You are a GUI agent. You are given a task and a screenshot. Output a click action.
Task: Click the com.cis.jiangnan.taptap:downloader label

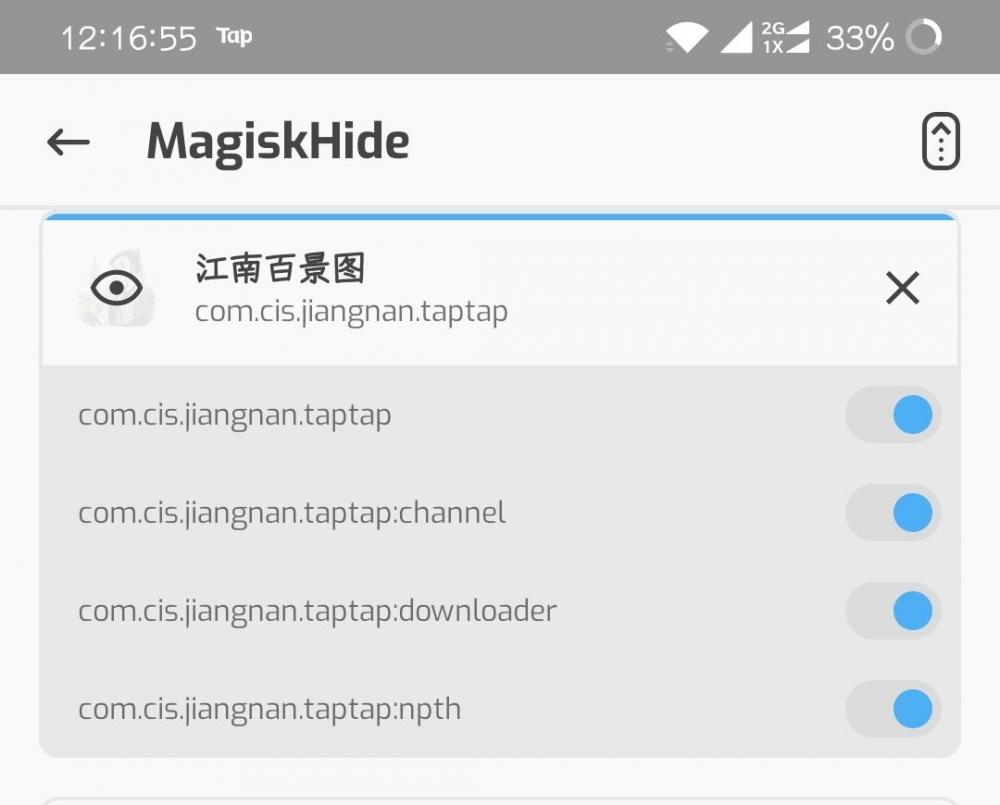pyautogui.click(x=317, y=611)
